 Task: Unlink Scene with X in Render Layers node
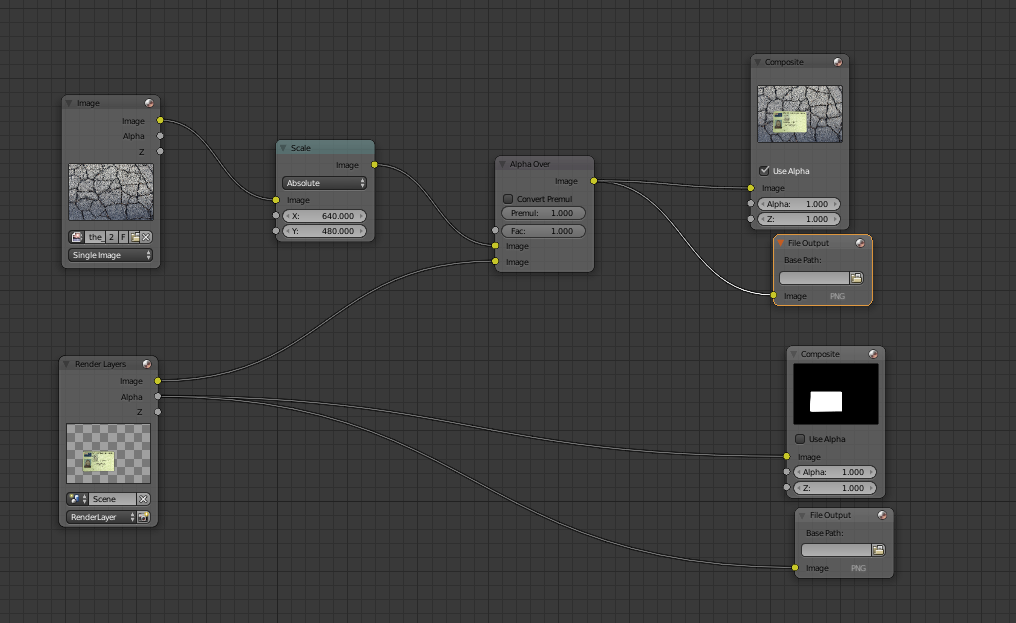143,499
